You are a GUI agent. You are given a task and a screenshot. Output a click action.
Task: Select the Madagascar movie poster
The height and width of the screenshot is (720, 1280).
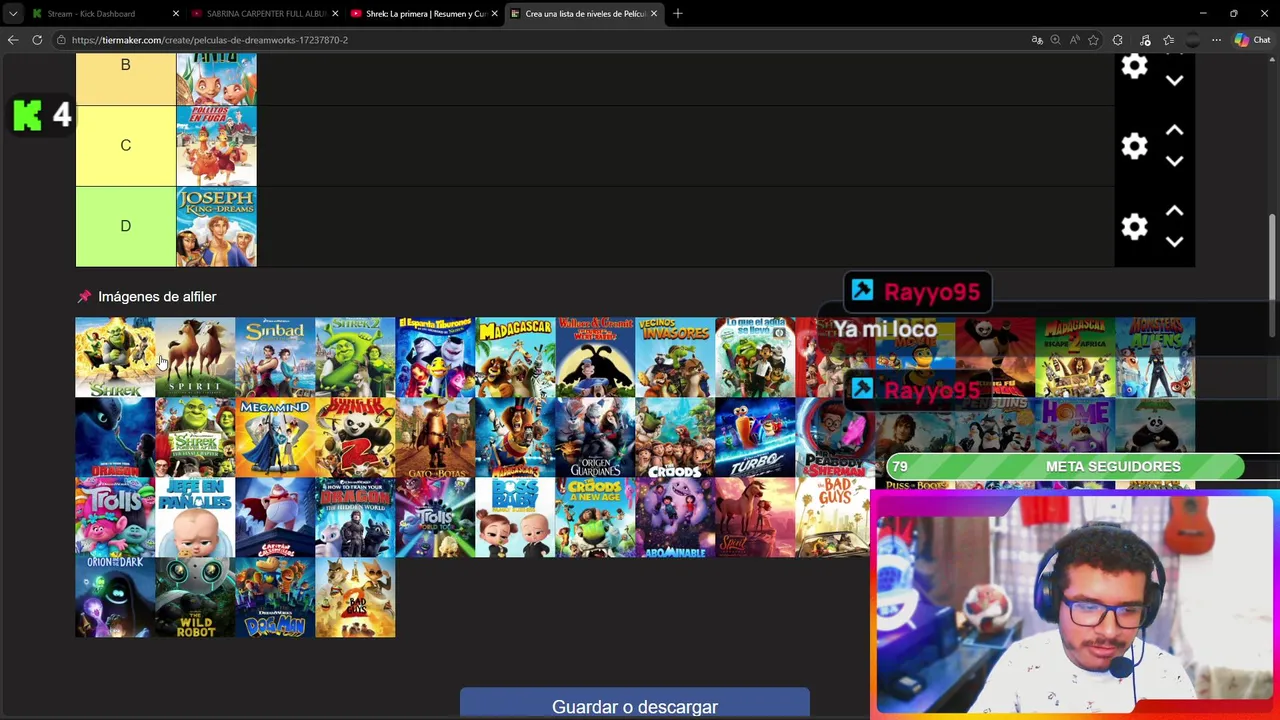coord(515,357)
